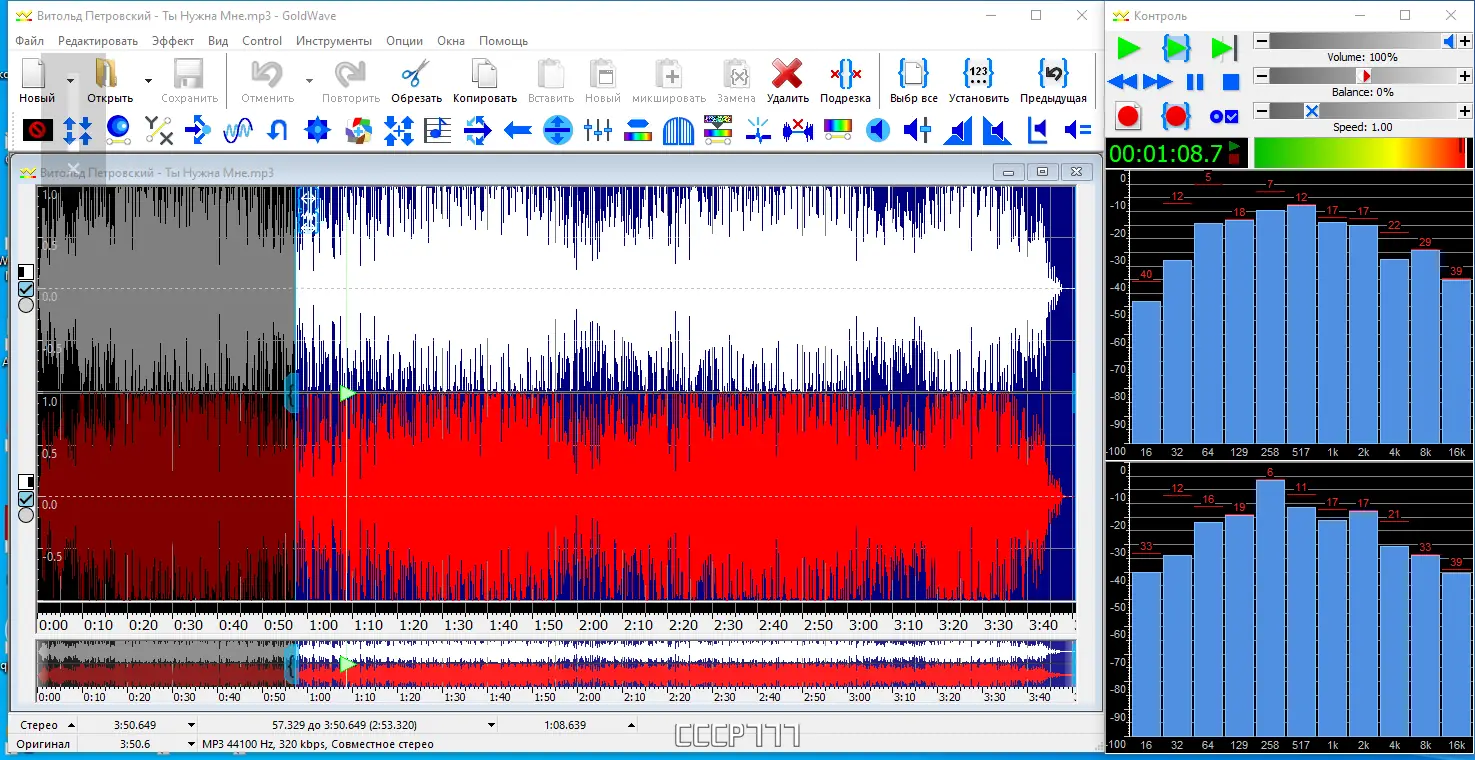This screenshot has width=1475, height=760.
Task: Click the Обрезать scissors icon
Action: 416,75
